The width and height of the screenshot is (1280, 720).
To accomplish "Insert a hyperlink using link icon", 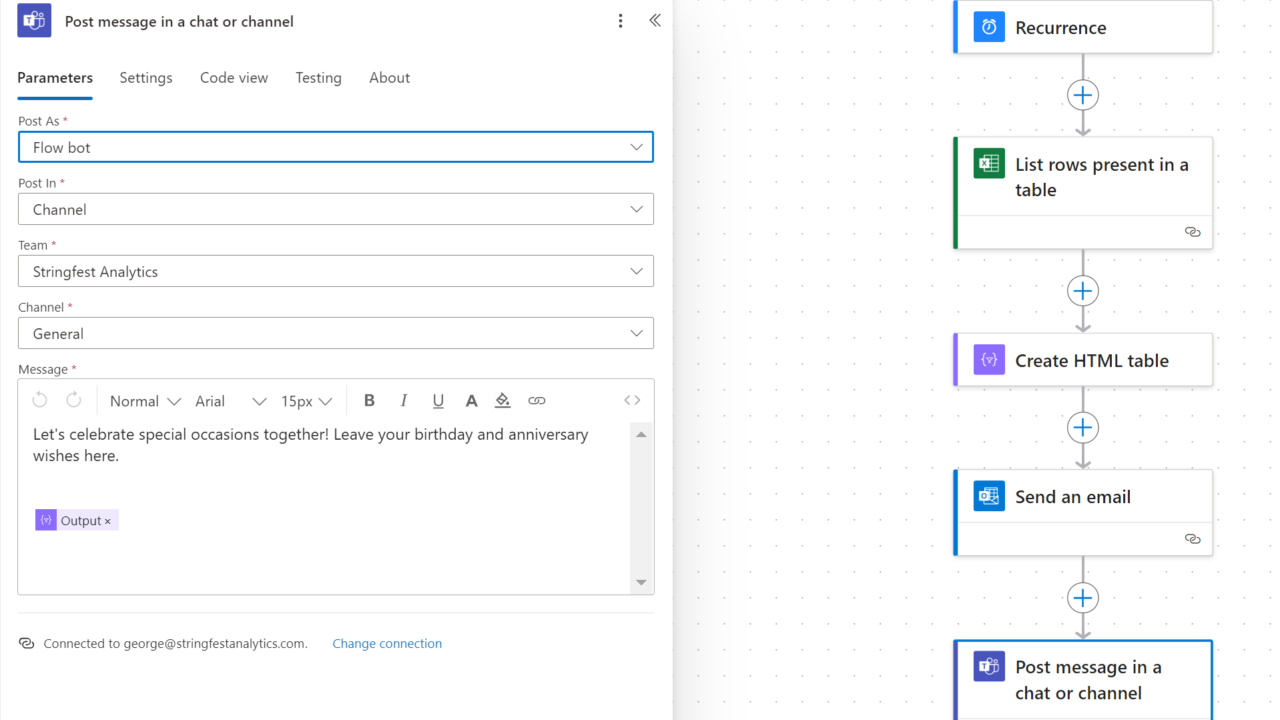I will click(537, 401).
